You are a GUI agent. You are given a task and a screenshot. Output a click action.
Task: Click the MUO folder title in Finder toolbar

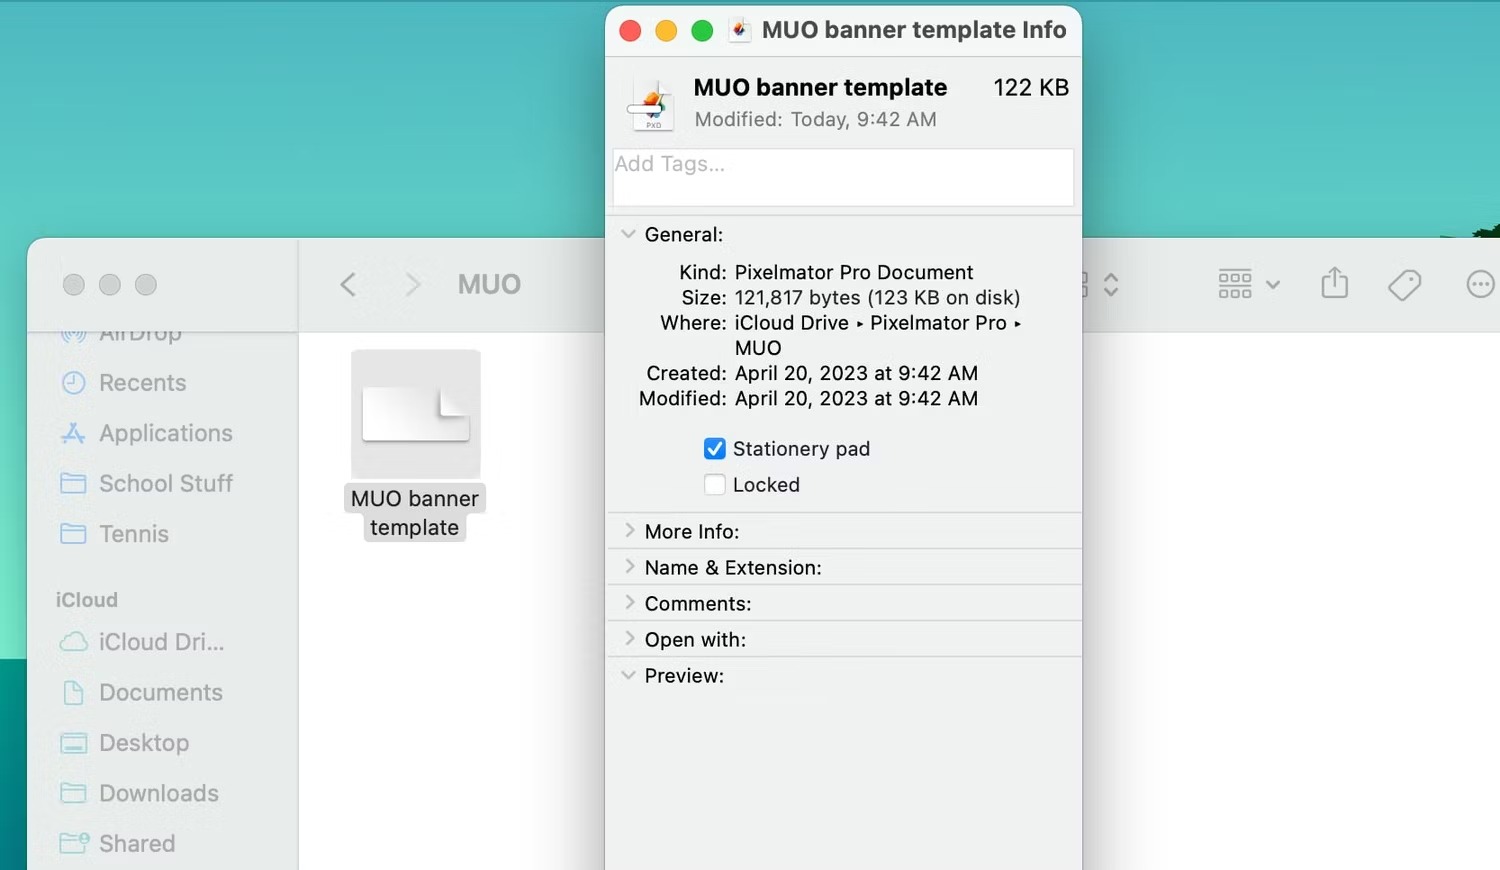(489, 285)
